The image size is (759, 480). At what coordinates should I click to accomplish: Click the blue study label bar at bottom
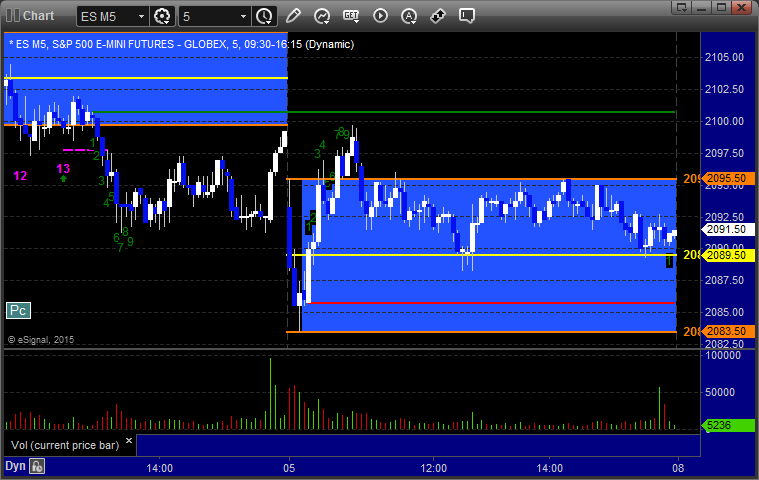(418, 445)
